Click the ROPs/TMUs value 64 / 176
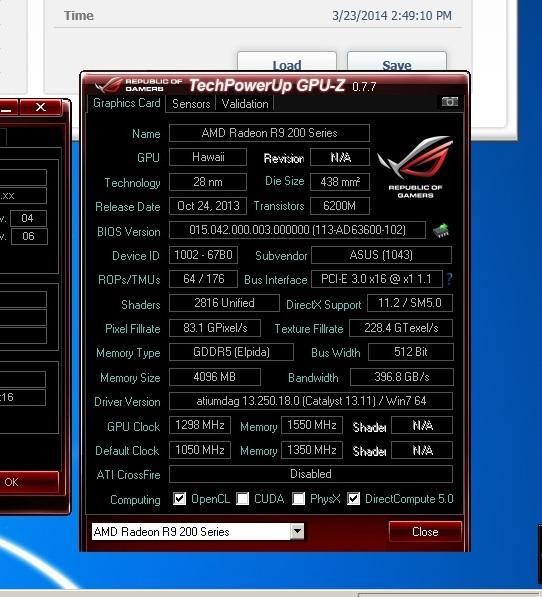The image size is (542, 597). tap(203, 279)
